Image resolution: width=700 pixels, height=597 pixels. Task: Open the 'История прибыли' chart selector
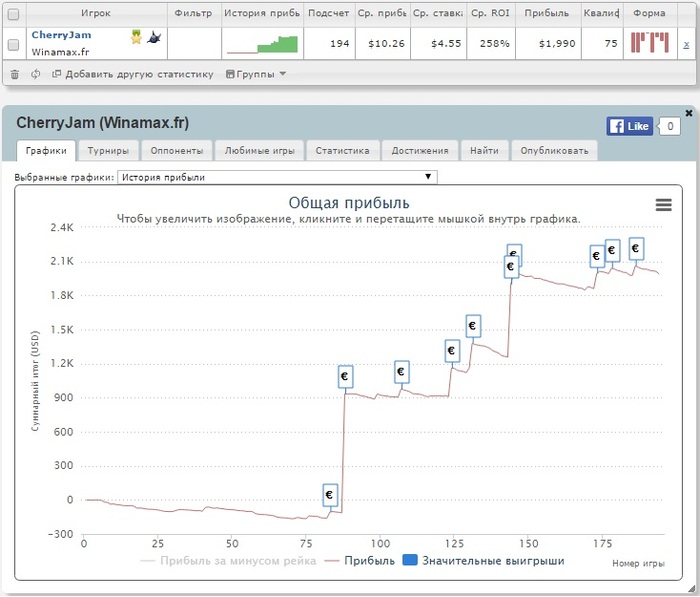[277, 177]
